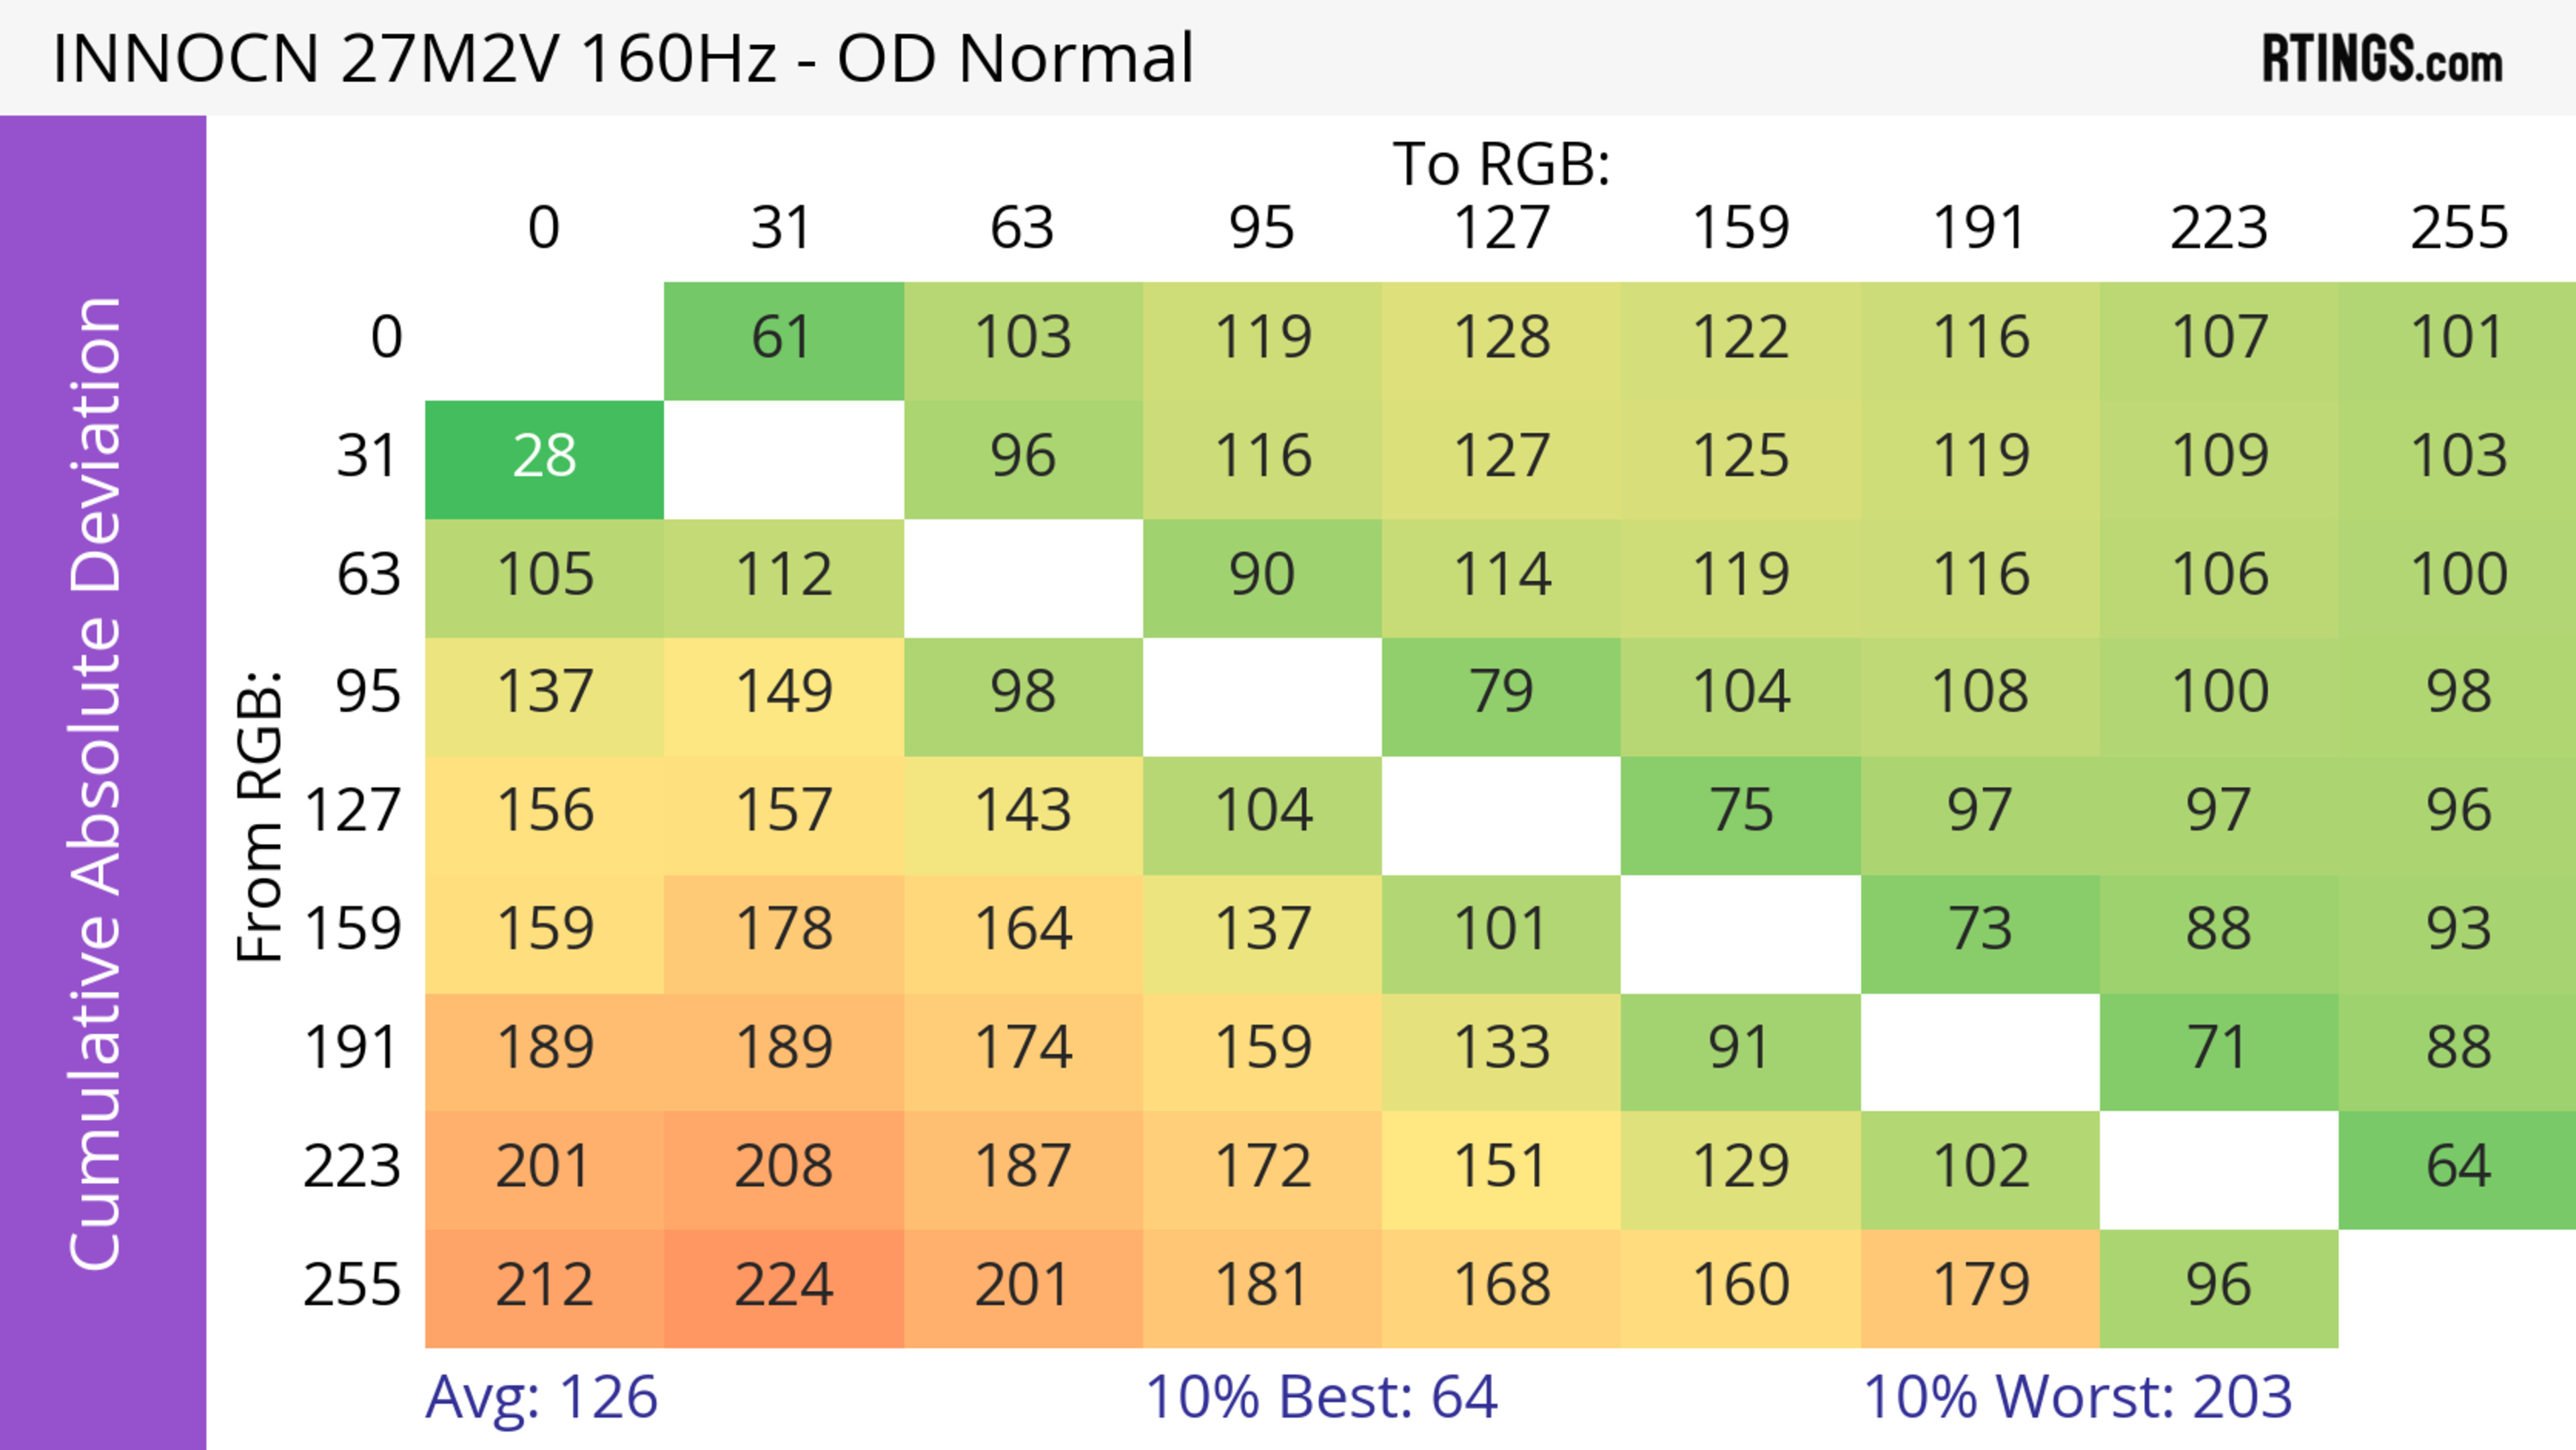The width and height of the screenshot is (2576, 1450).
Task: Select the orange cell with value 224
Action: point(783,1286)
